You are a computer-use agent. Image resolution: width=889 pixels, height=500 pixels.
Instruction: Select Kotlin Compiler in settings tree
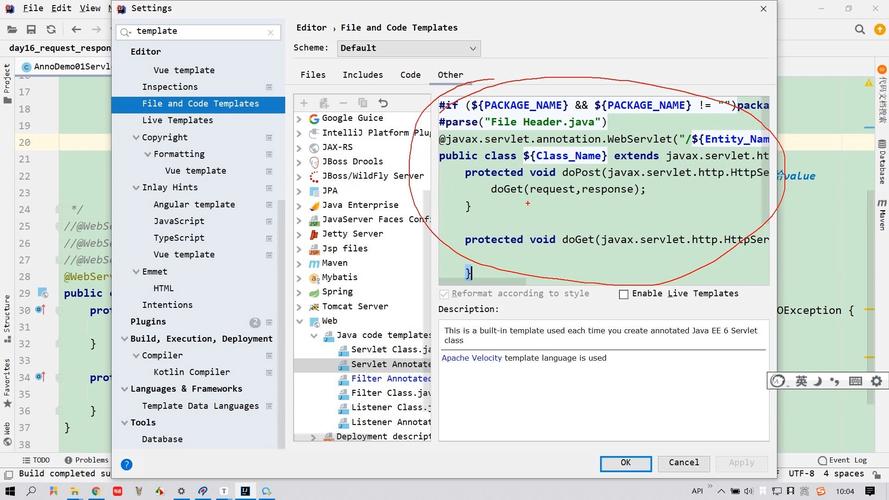(192, 372)
